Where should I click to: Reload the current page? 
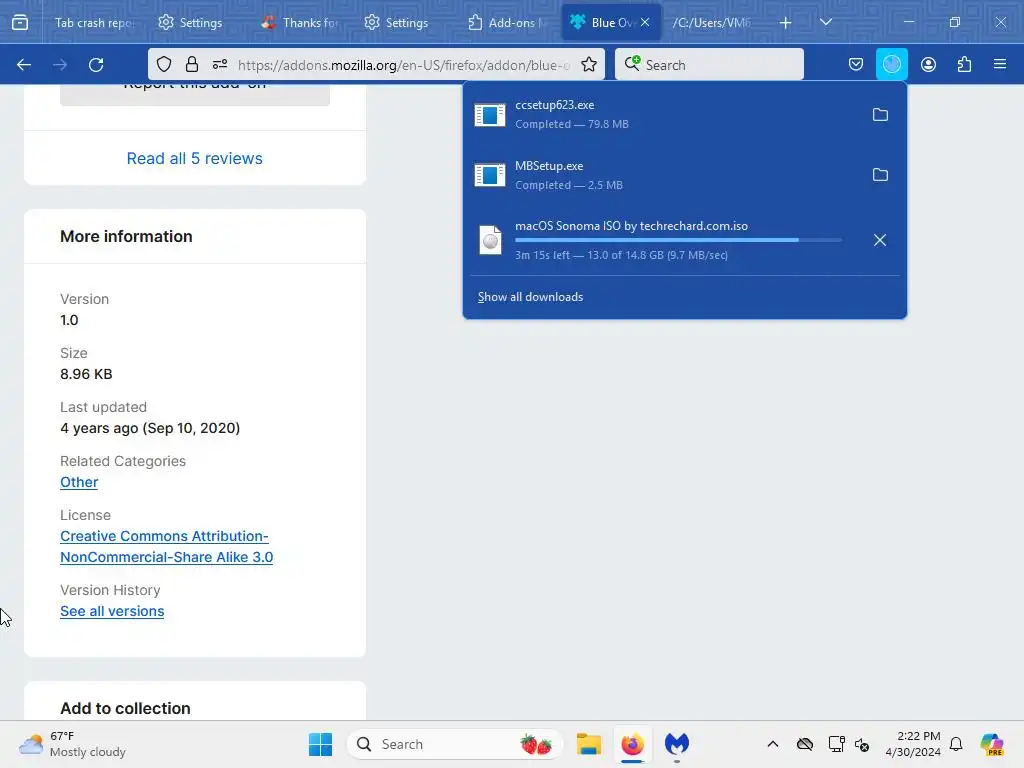96,65
